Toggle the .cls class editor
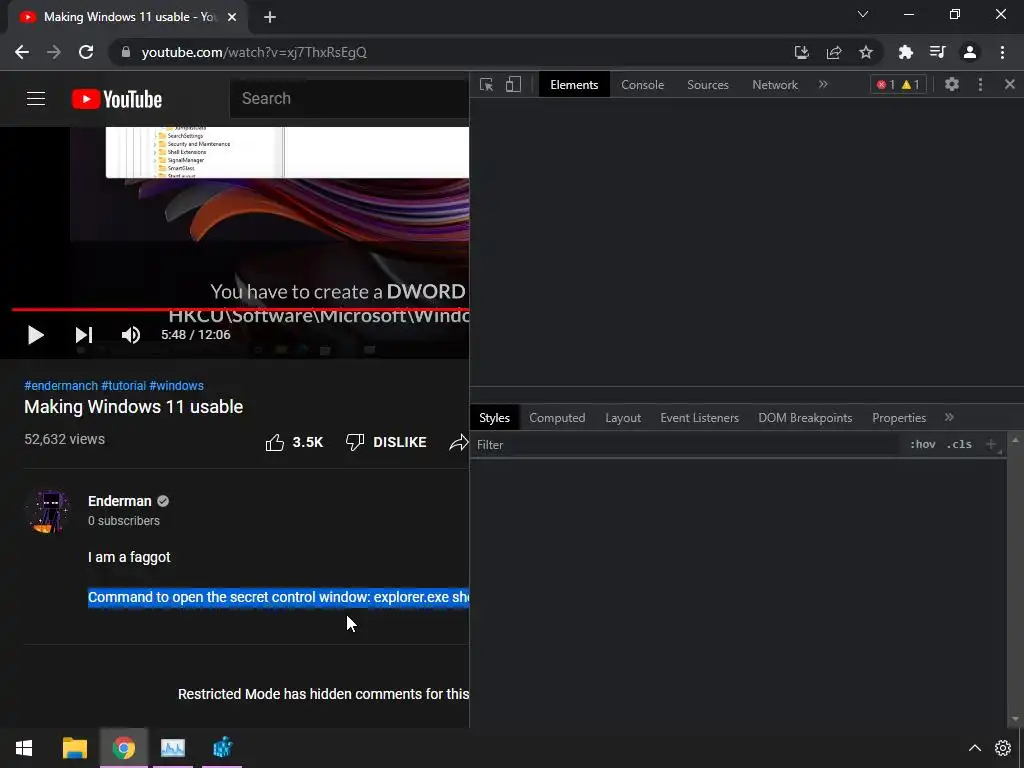 (959, 444)
